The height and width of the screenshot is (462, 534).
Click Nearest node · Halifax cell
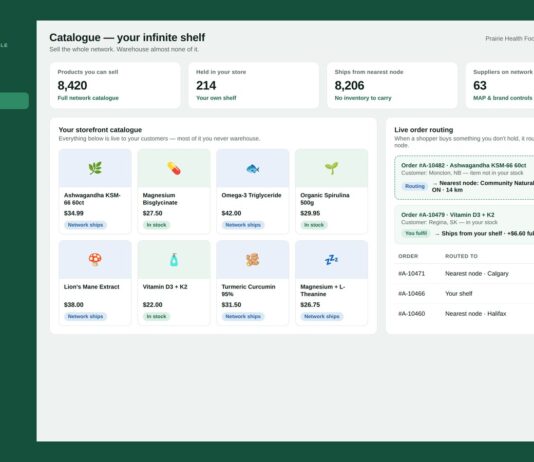pyautogui.click(x=475, y=314)
